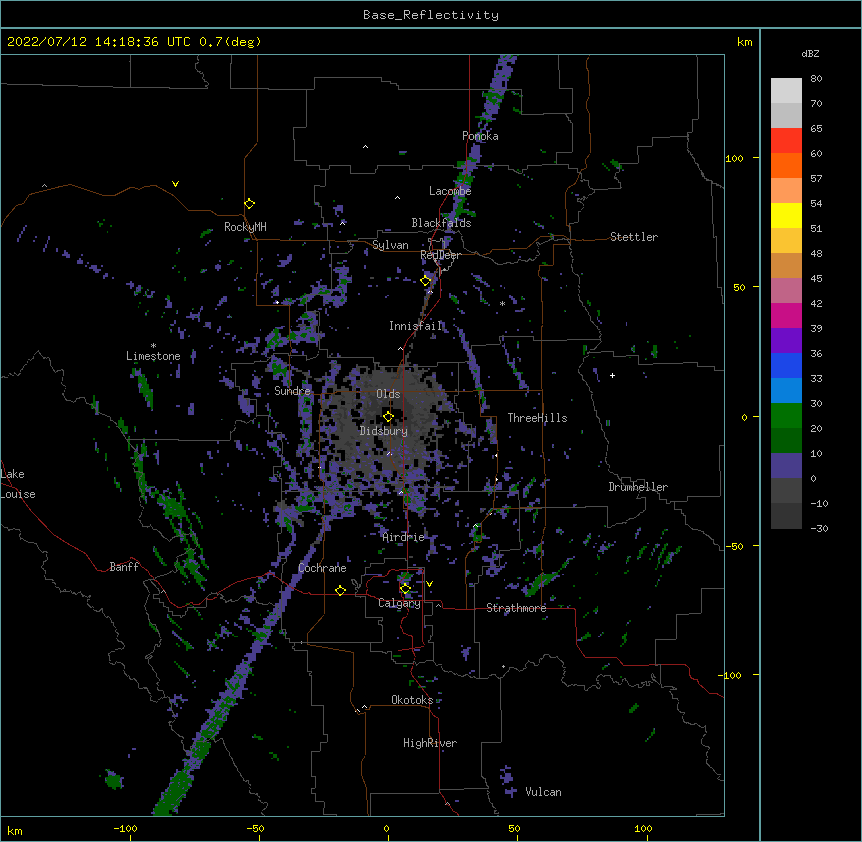
Task: Click the km unit label beside the timestamp
Action: tap(744, 42)
